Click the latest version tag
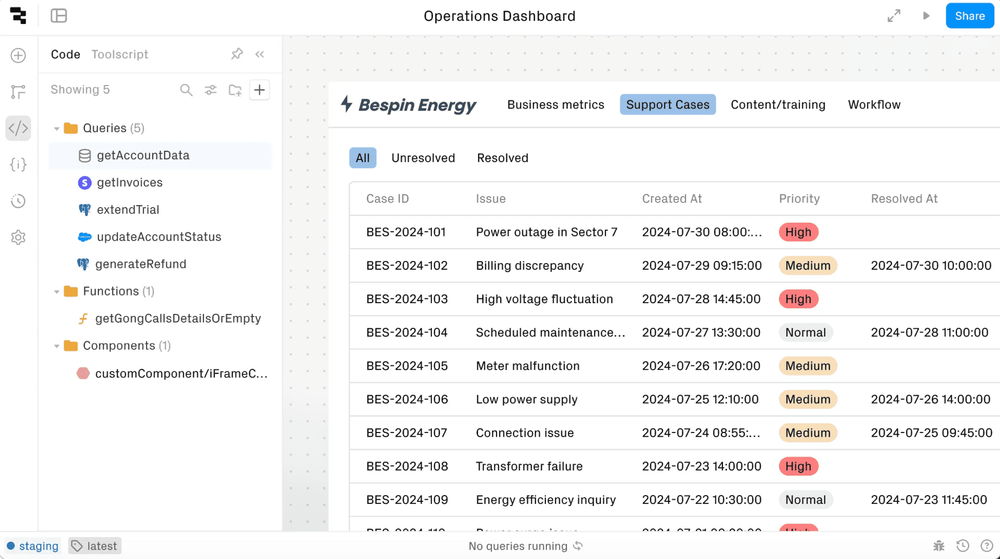The image size is (1000, 559). pyautogui.click(x=94, y=546)
